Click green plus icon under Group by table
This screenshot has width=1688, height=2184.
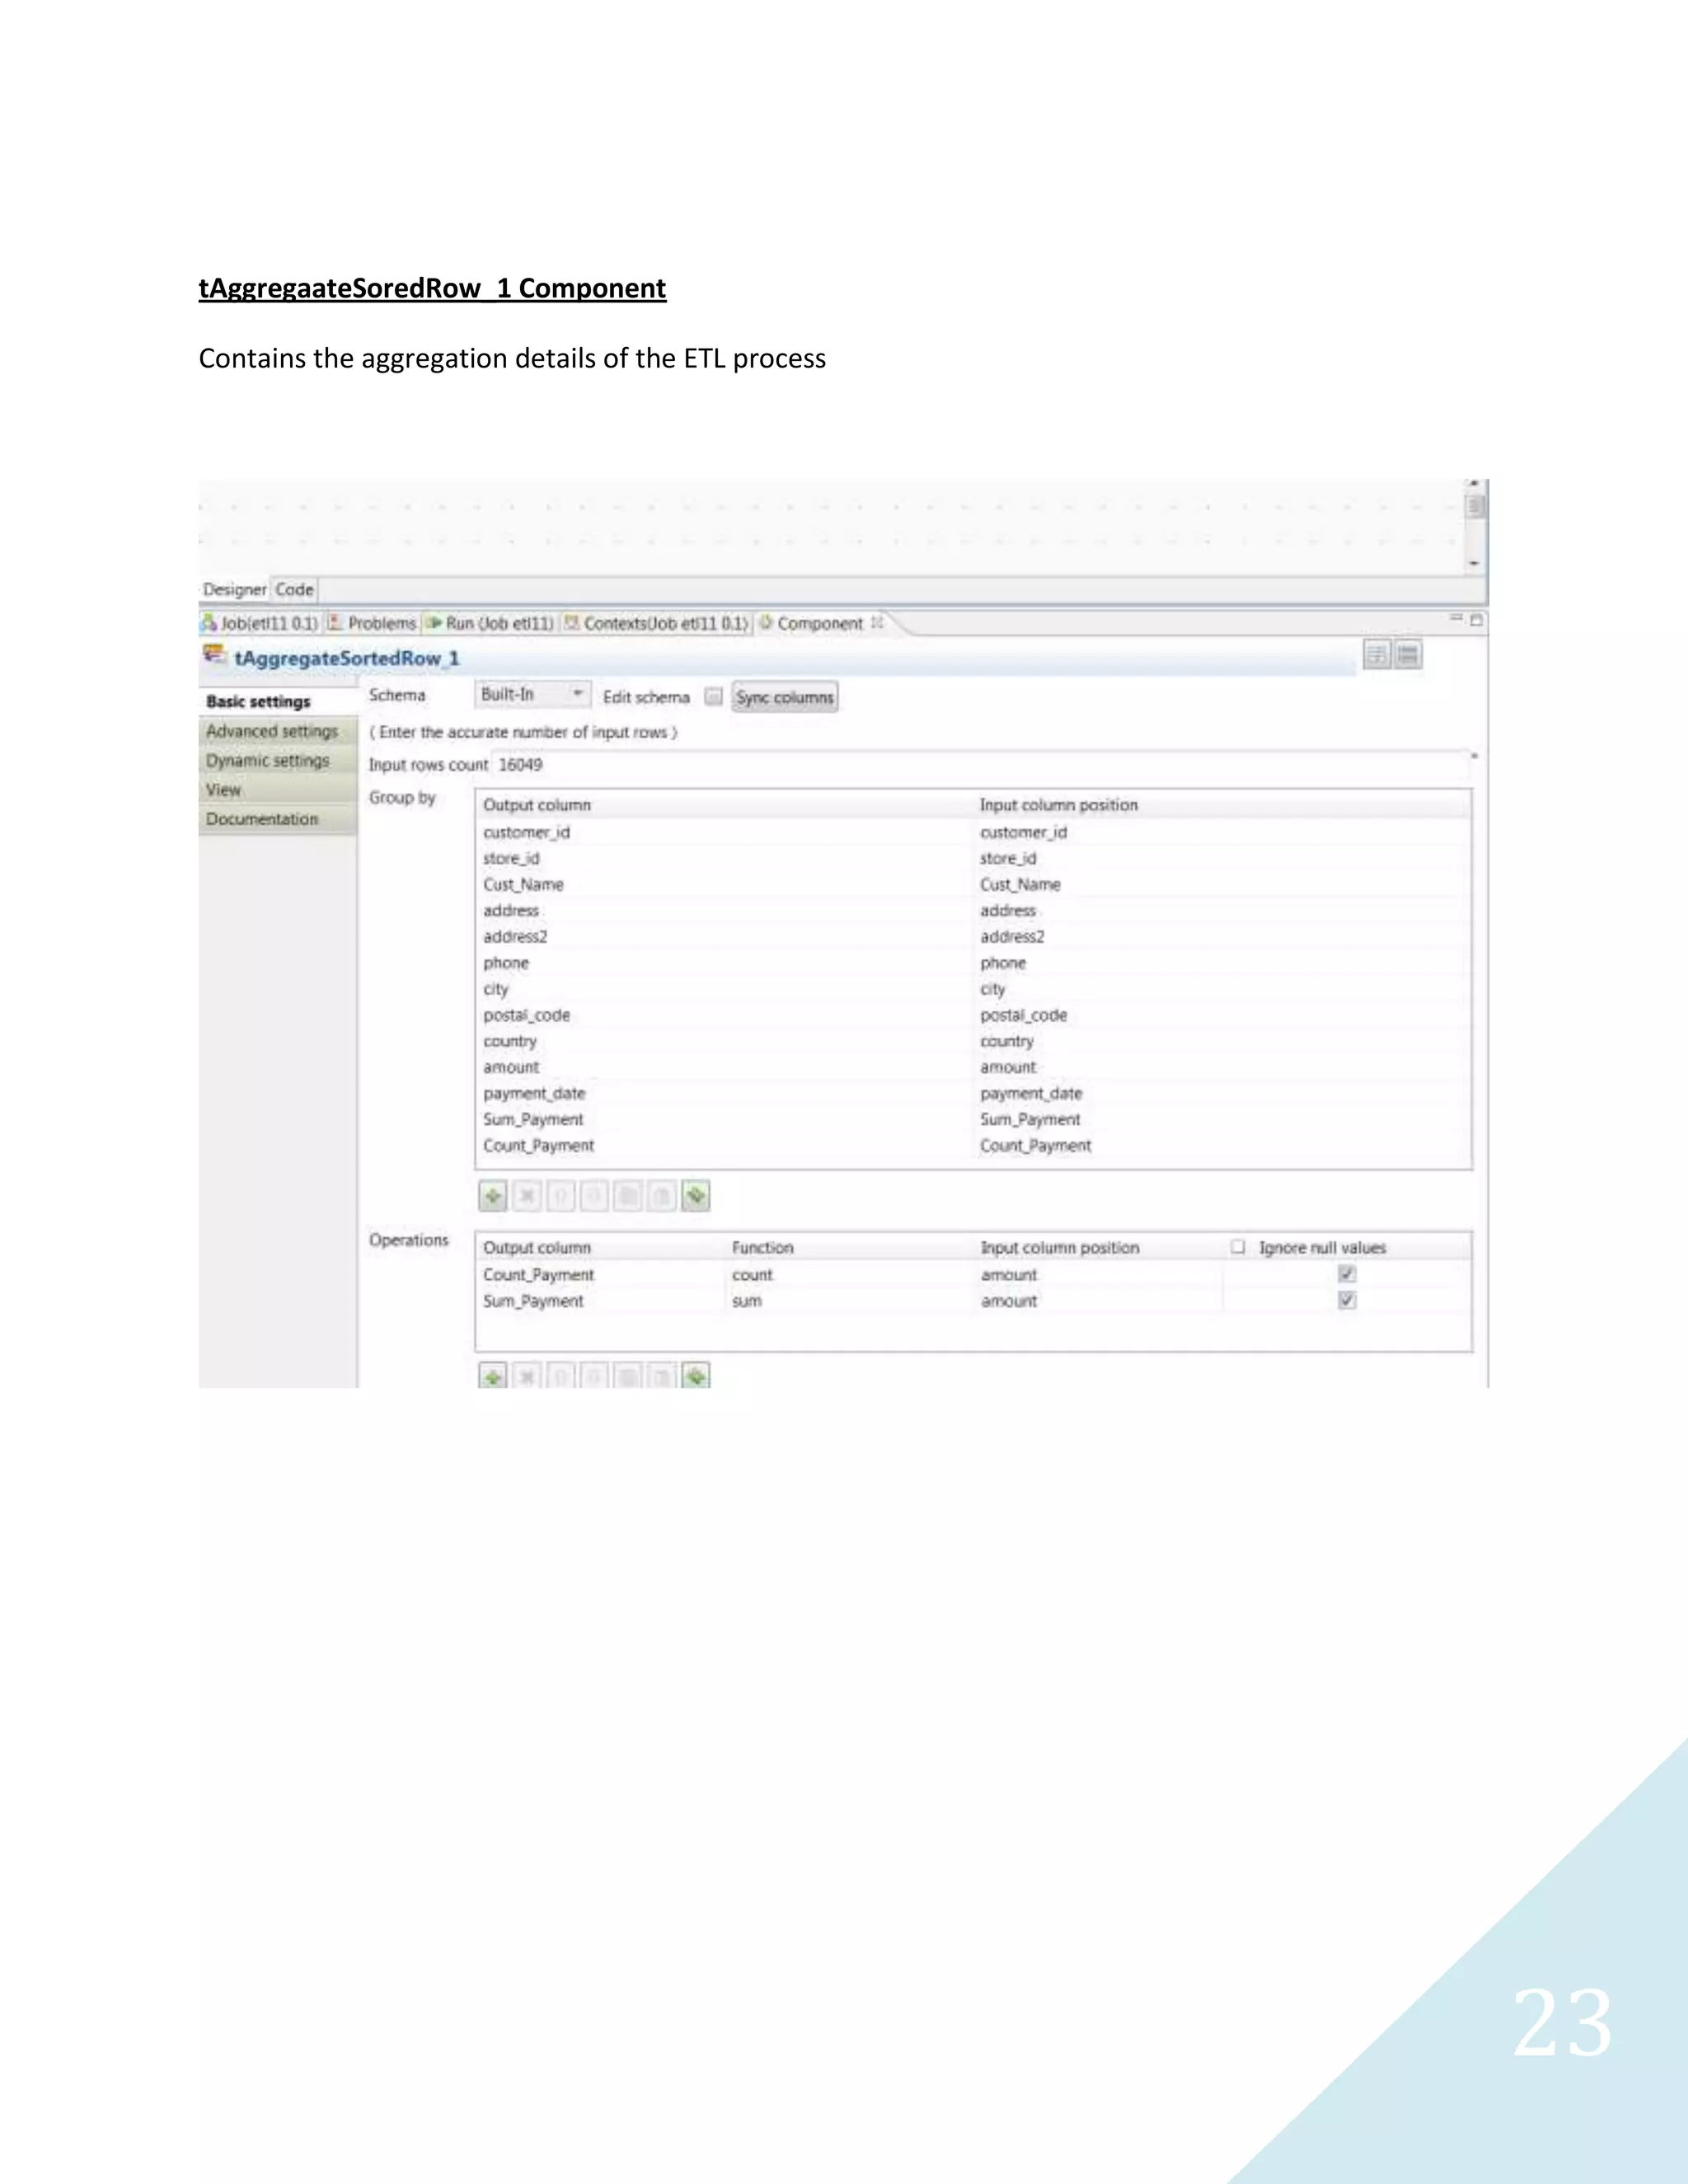pyautogui.click(x=493, y=1196)
